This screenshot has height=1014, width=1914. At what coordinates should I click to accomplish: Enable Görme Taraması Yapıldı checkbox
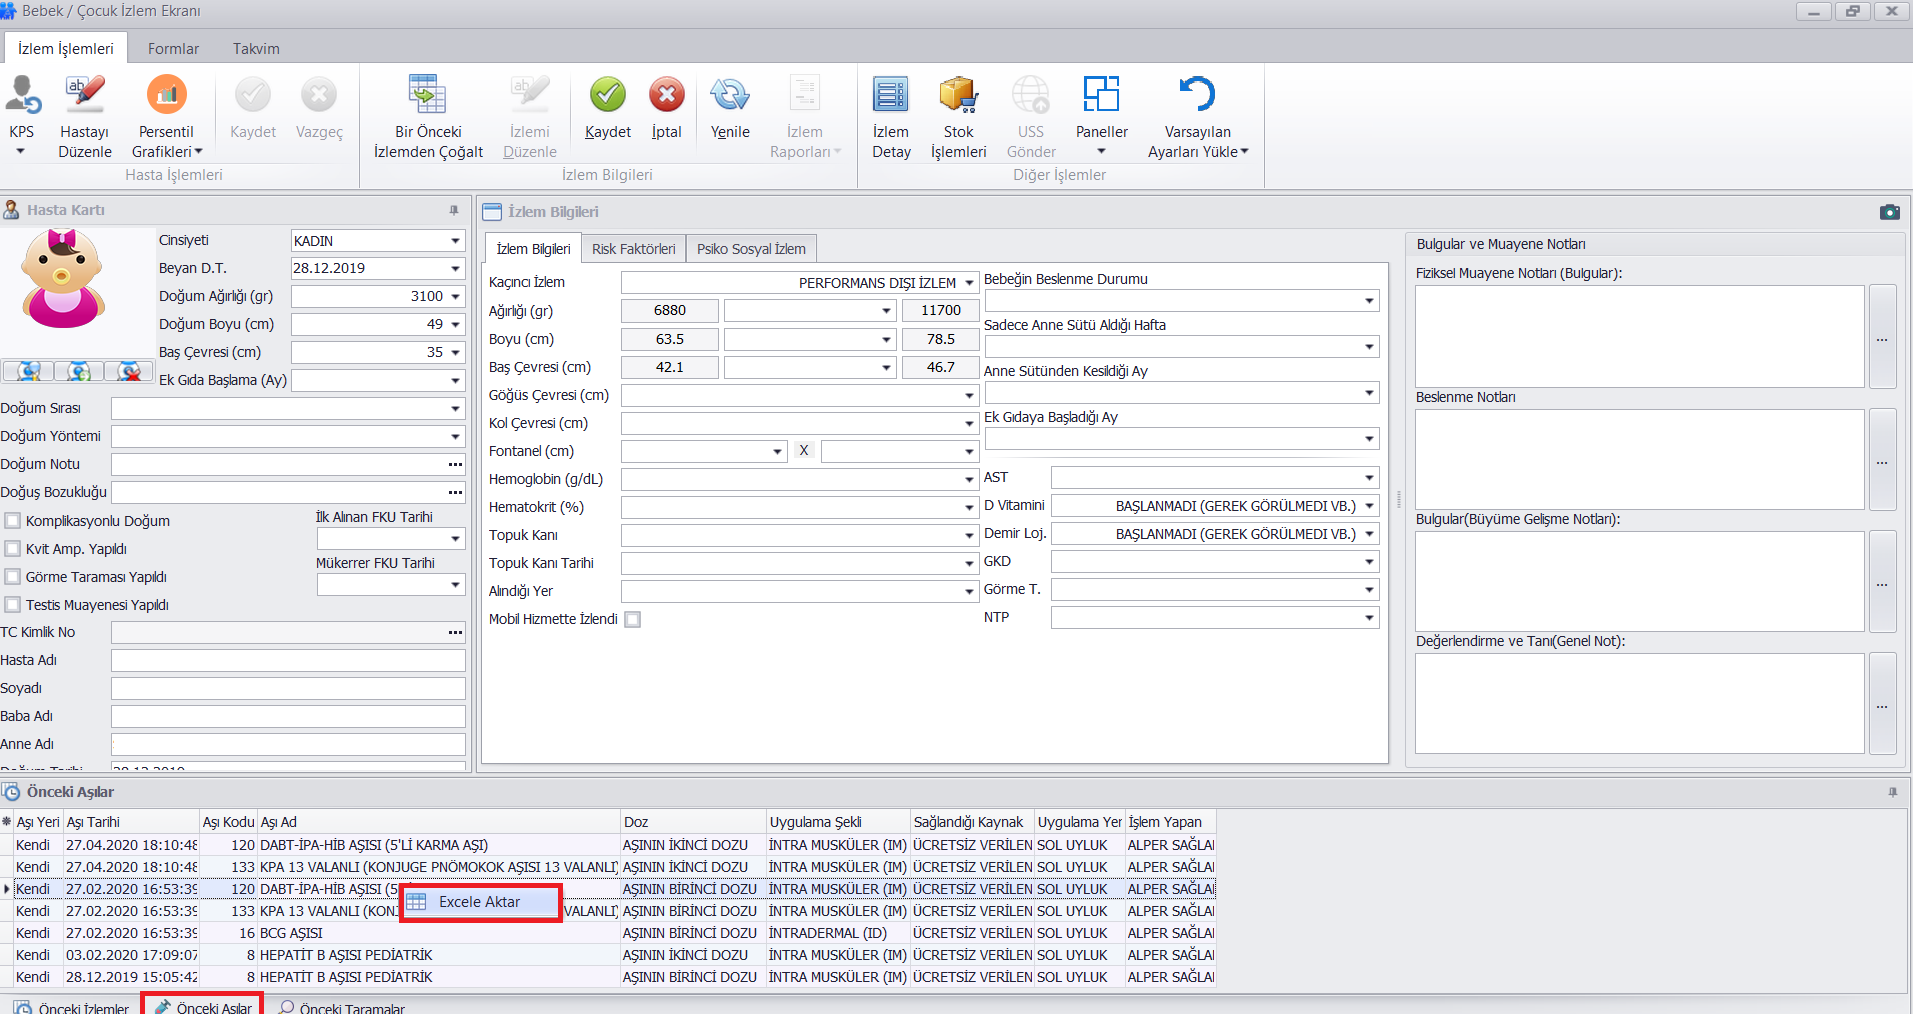point(14,577)
